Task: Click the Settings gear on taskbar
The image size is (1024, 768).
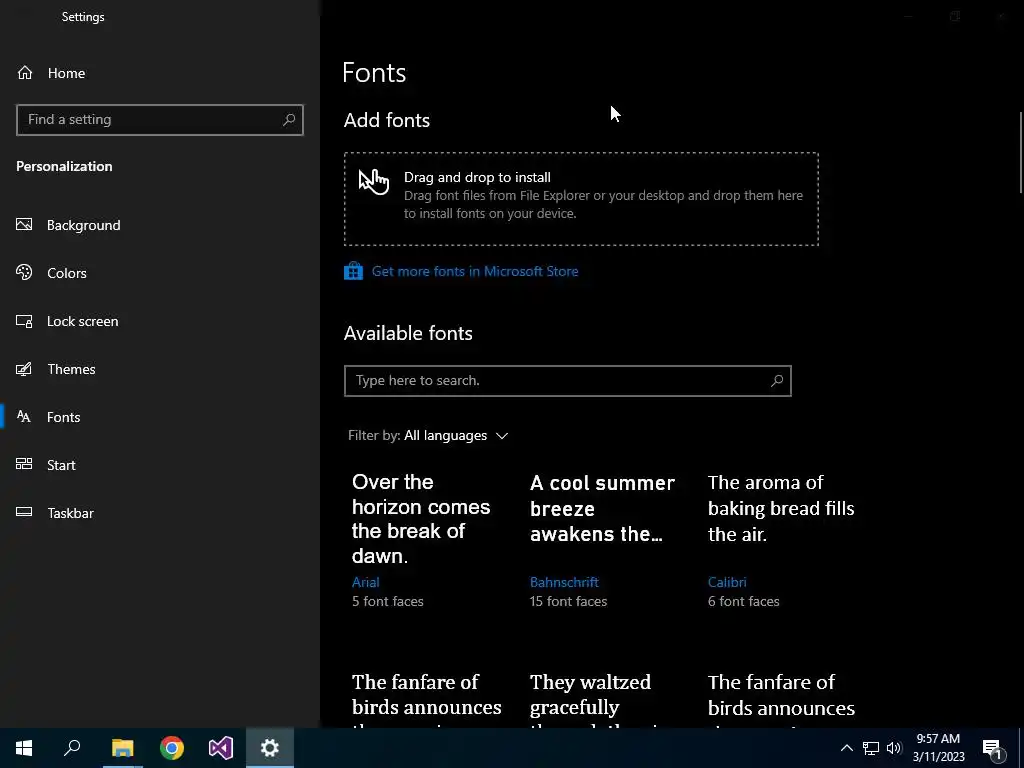Action: (270, 748)
